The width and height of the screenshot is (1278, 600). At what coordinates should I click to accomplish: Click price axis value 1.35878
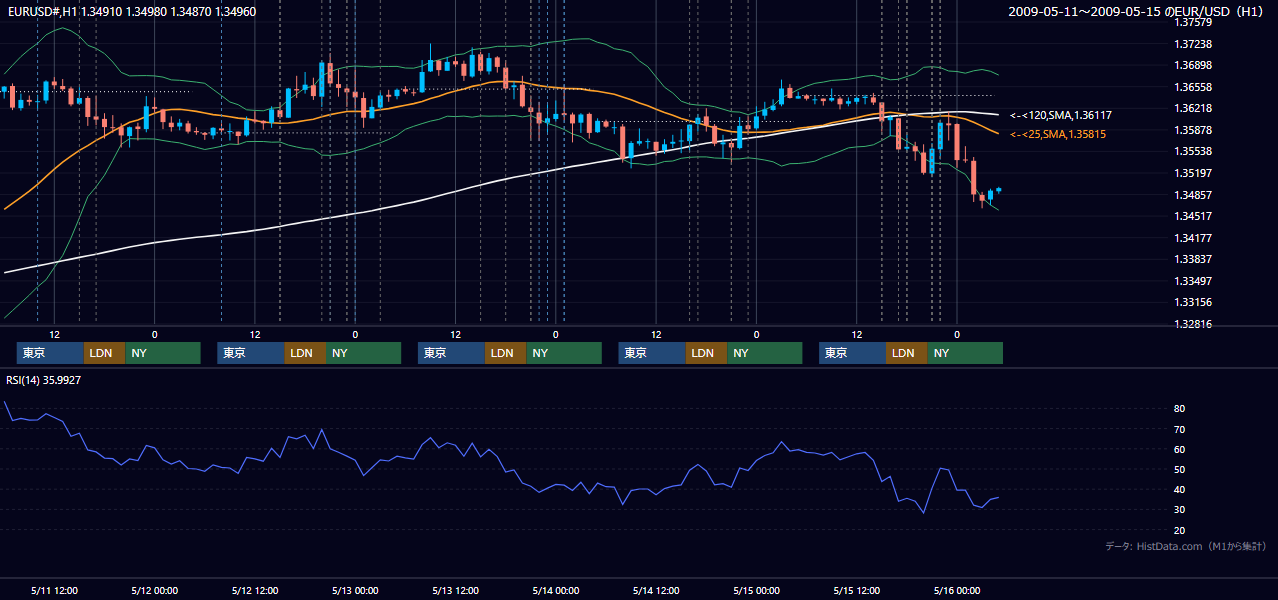pyautogui.click(x=1192, y=131)
